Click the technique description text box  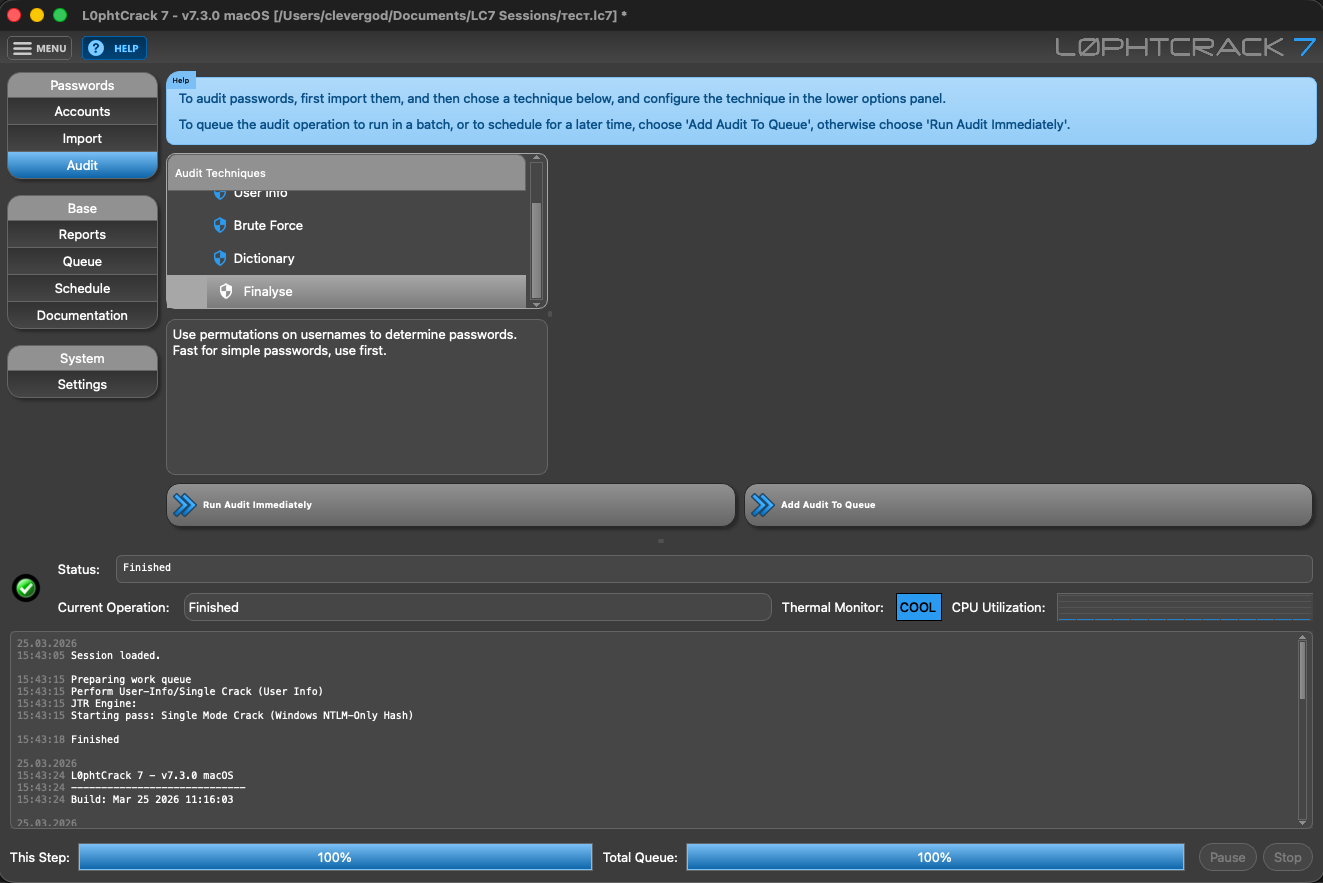click(357, 397)
